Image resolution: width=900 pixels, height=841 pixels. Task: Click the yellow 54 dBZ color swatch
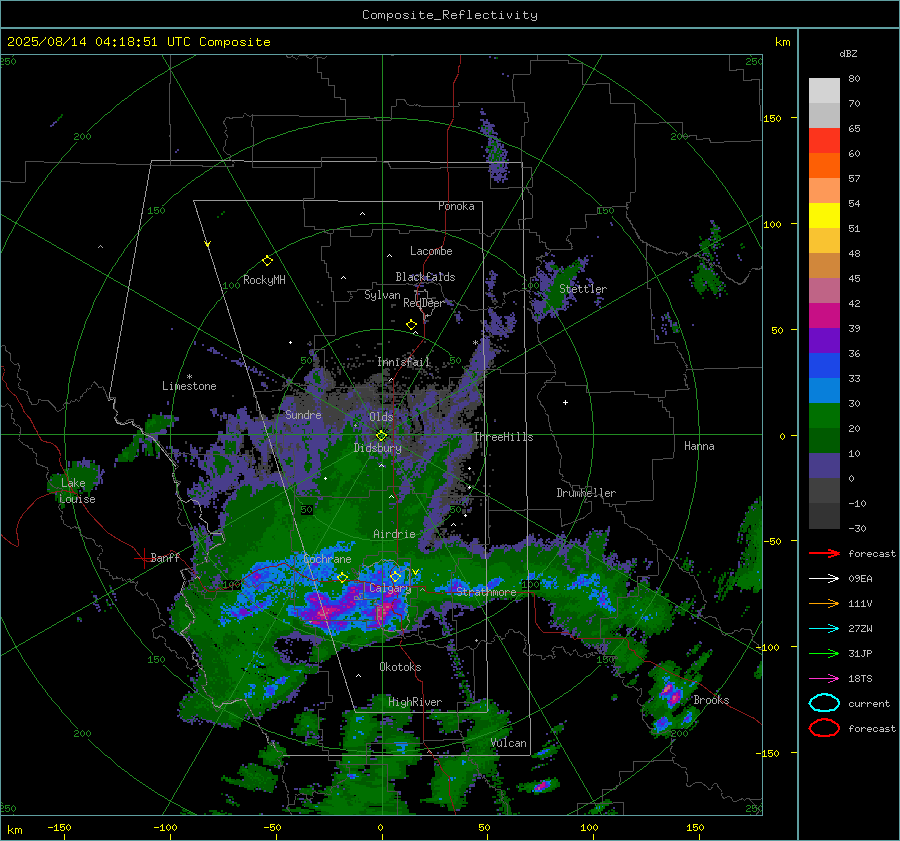click(824, 215)
